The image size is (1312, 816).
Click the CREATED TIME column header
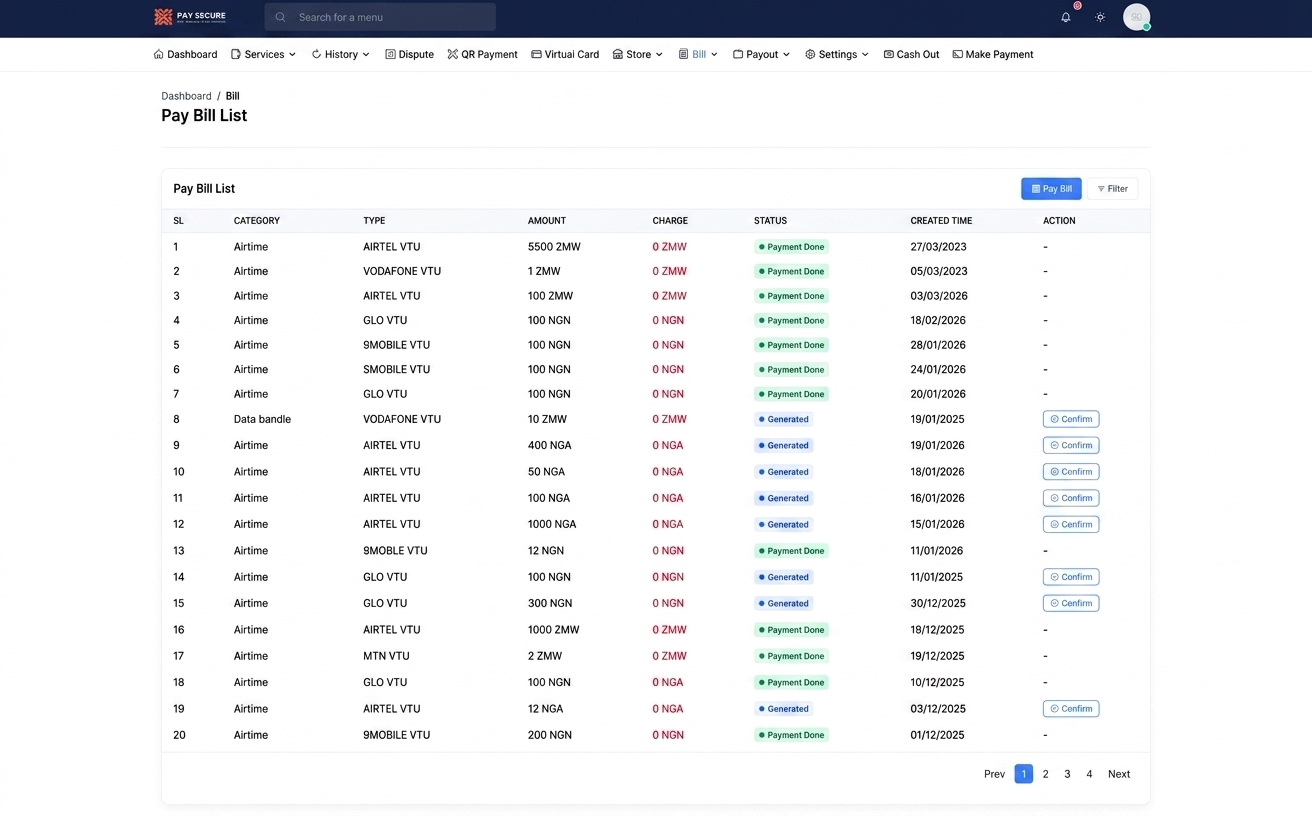(941, 221)
